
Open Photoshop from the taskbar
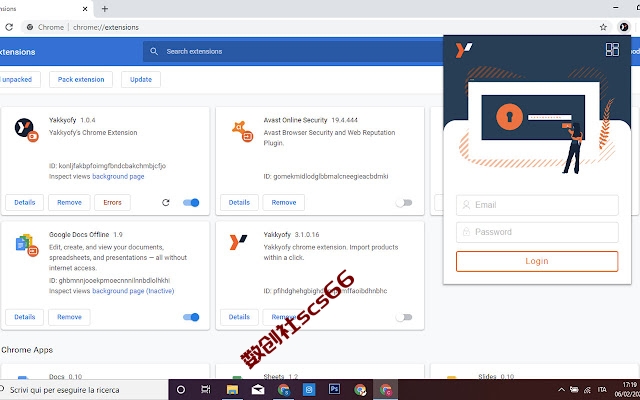[x=334, y=389]
